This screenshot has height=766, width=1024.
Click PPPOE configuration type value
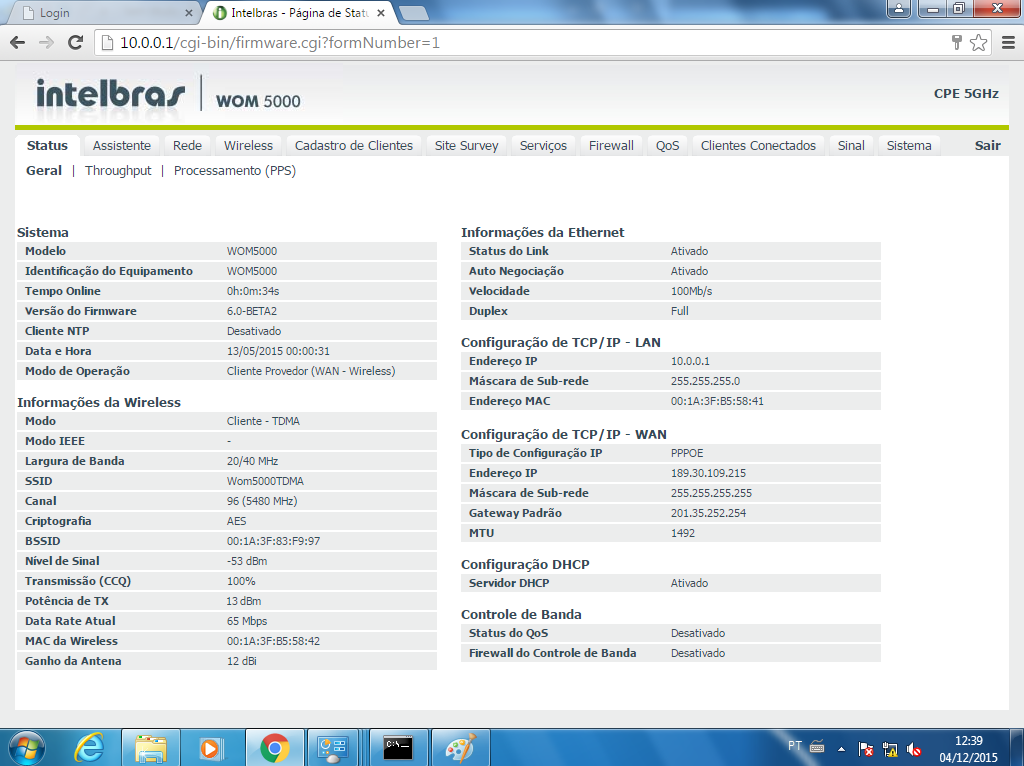pyautogui.click(x=687, y=453)
